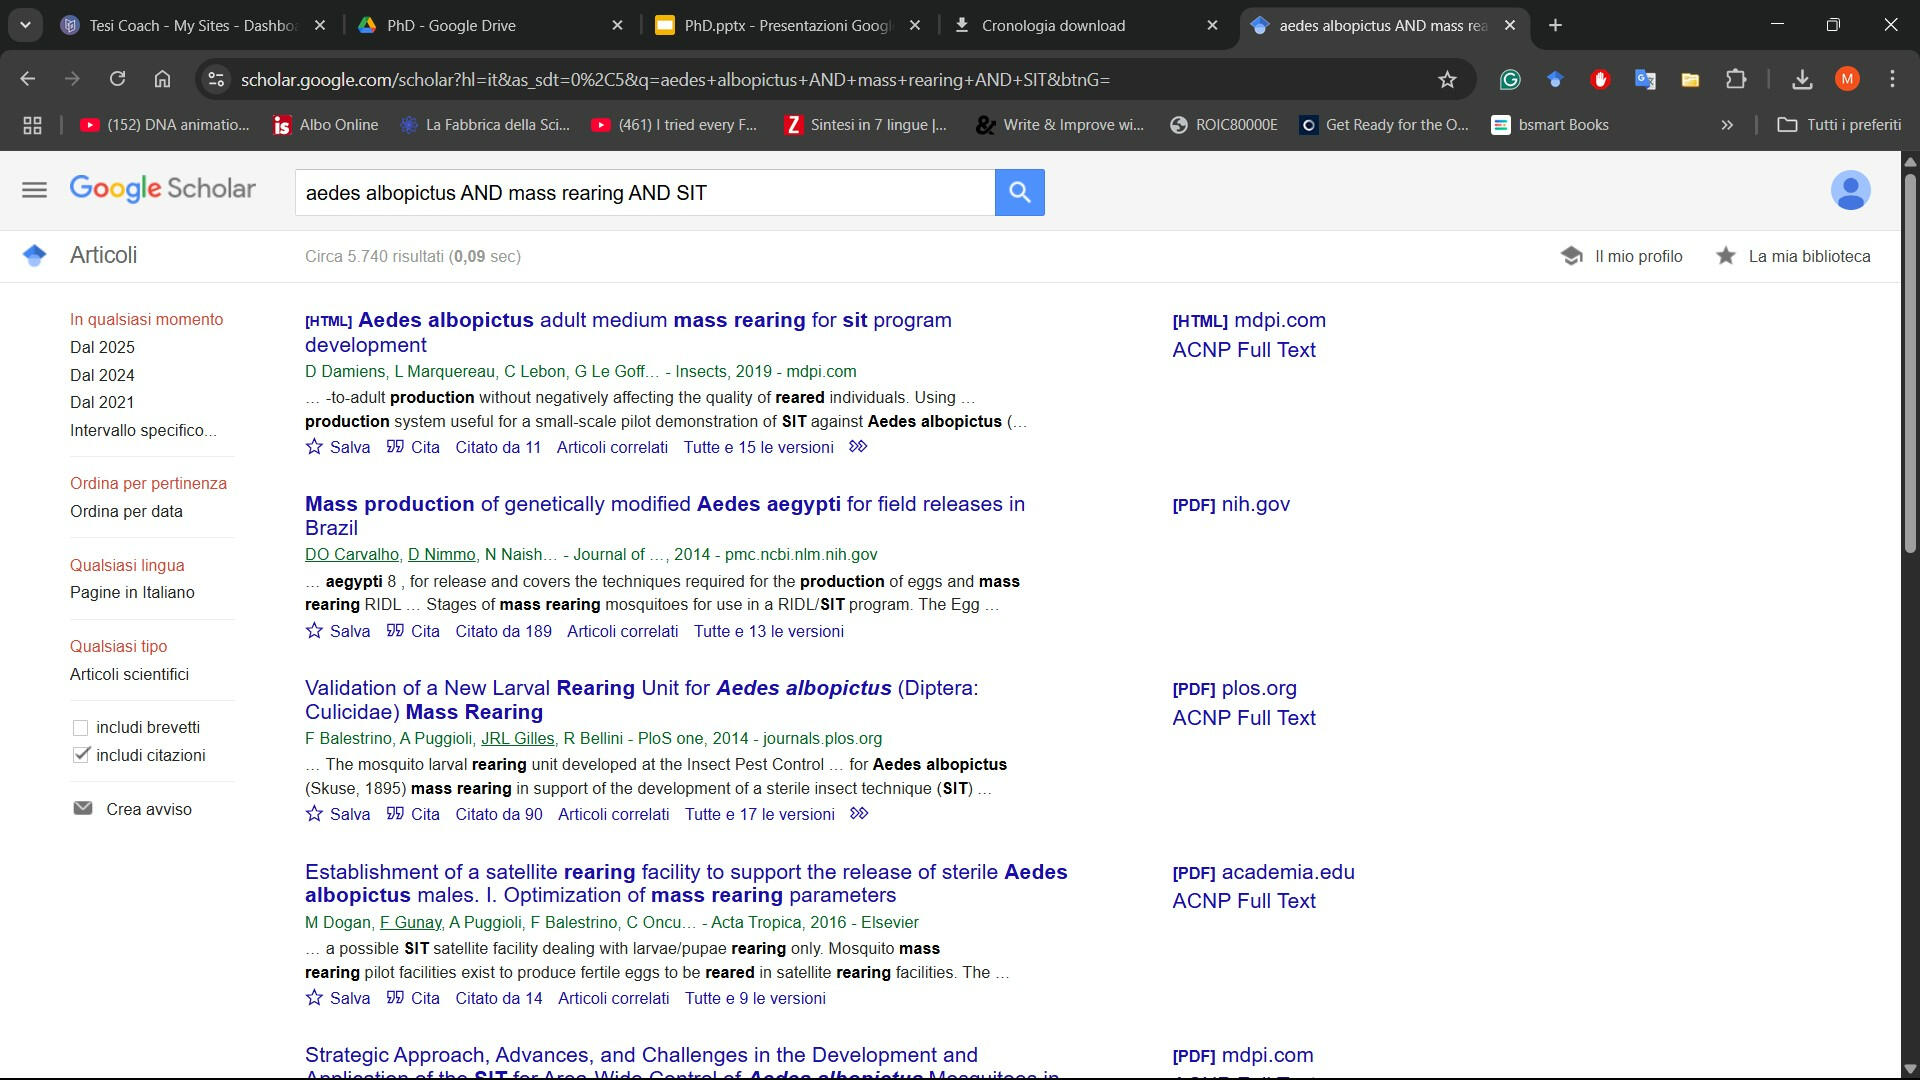The width and height of the screenshot is (1920, 1080).
Task: Enable the includi brevetti checkbox
Action: 81,728
